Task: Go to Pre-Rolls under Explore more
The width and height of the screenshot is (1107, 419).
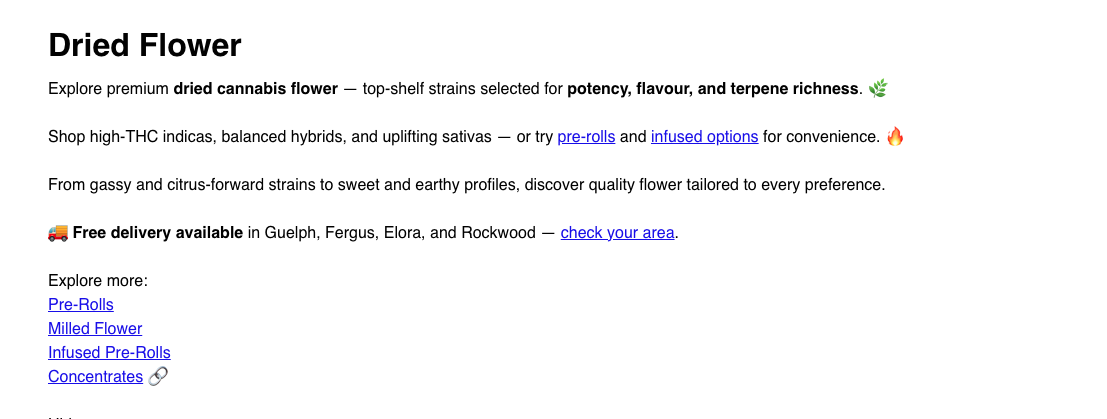Action: click(81, 305)
